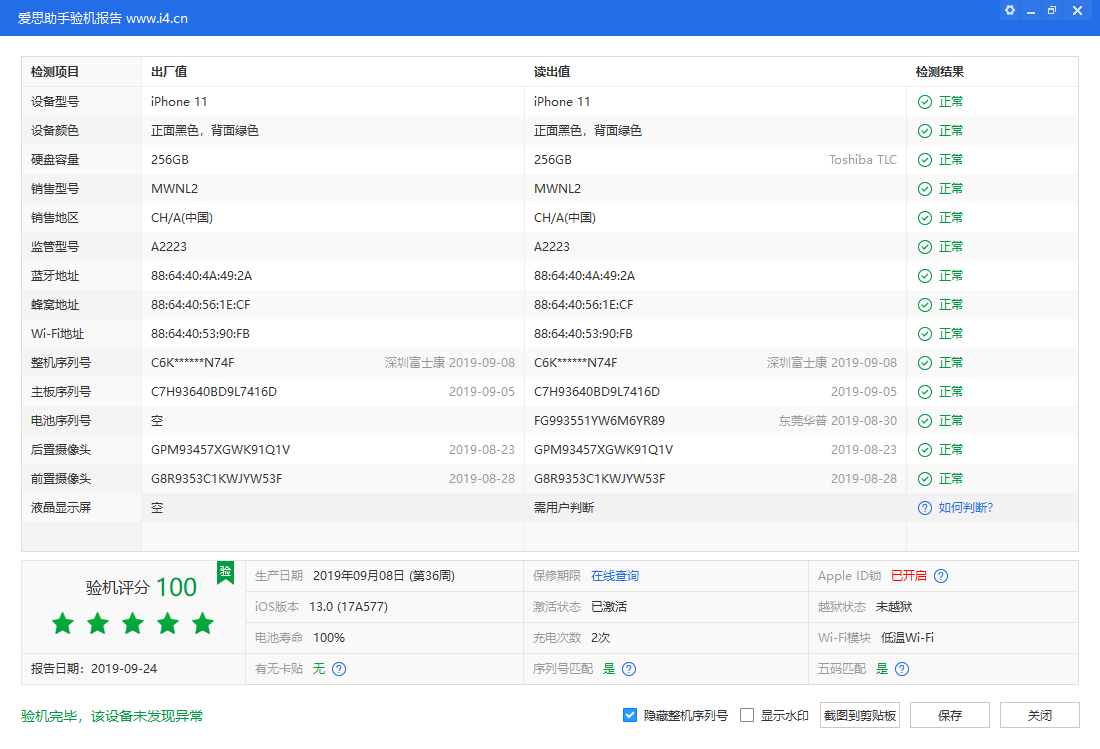Click 充电次数 2次 value
Screen dimensions: 1100x749
click(x=601, y=637)
